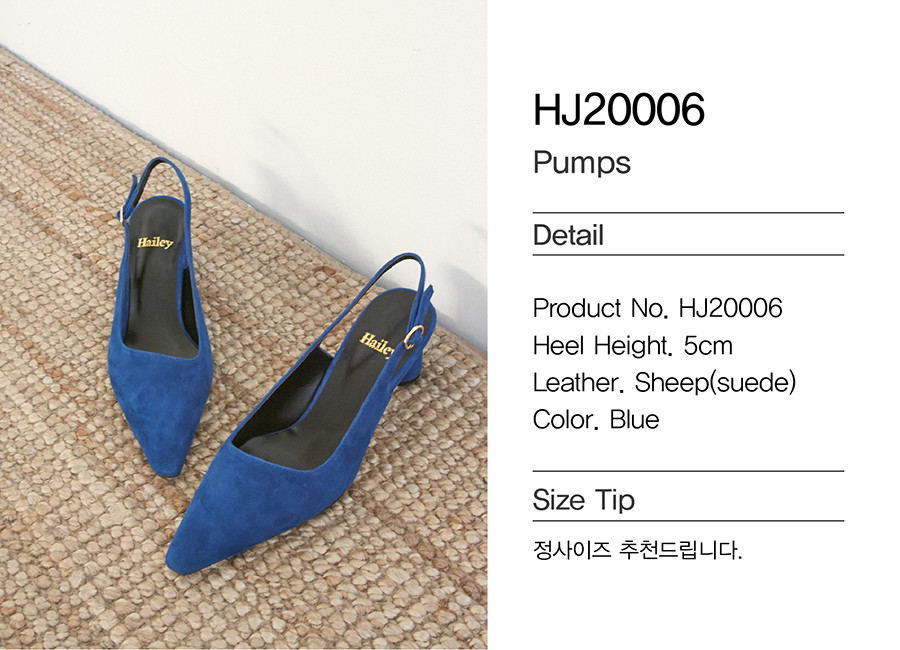
Task: Click the gold Hailey logo on left shoe
Action: (154, 242)
